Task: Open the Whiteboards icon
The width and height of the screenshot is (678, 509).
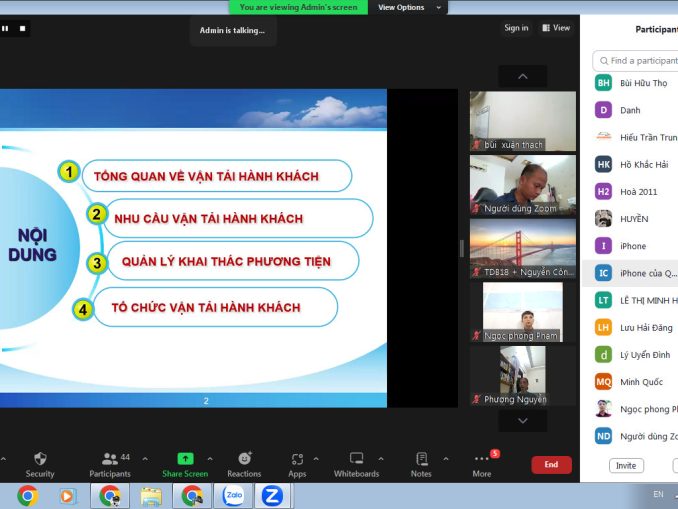Action: (356, 458)
